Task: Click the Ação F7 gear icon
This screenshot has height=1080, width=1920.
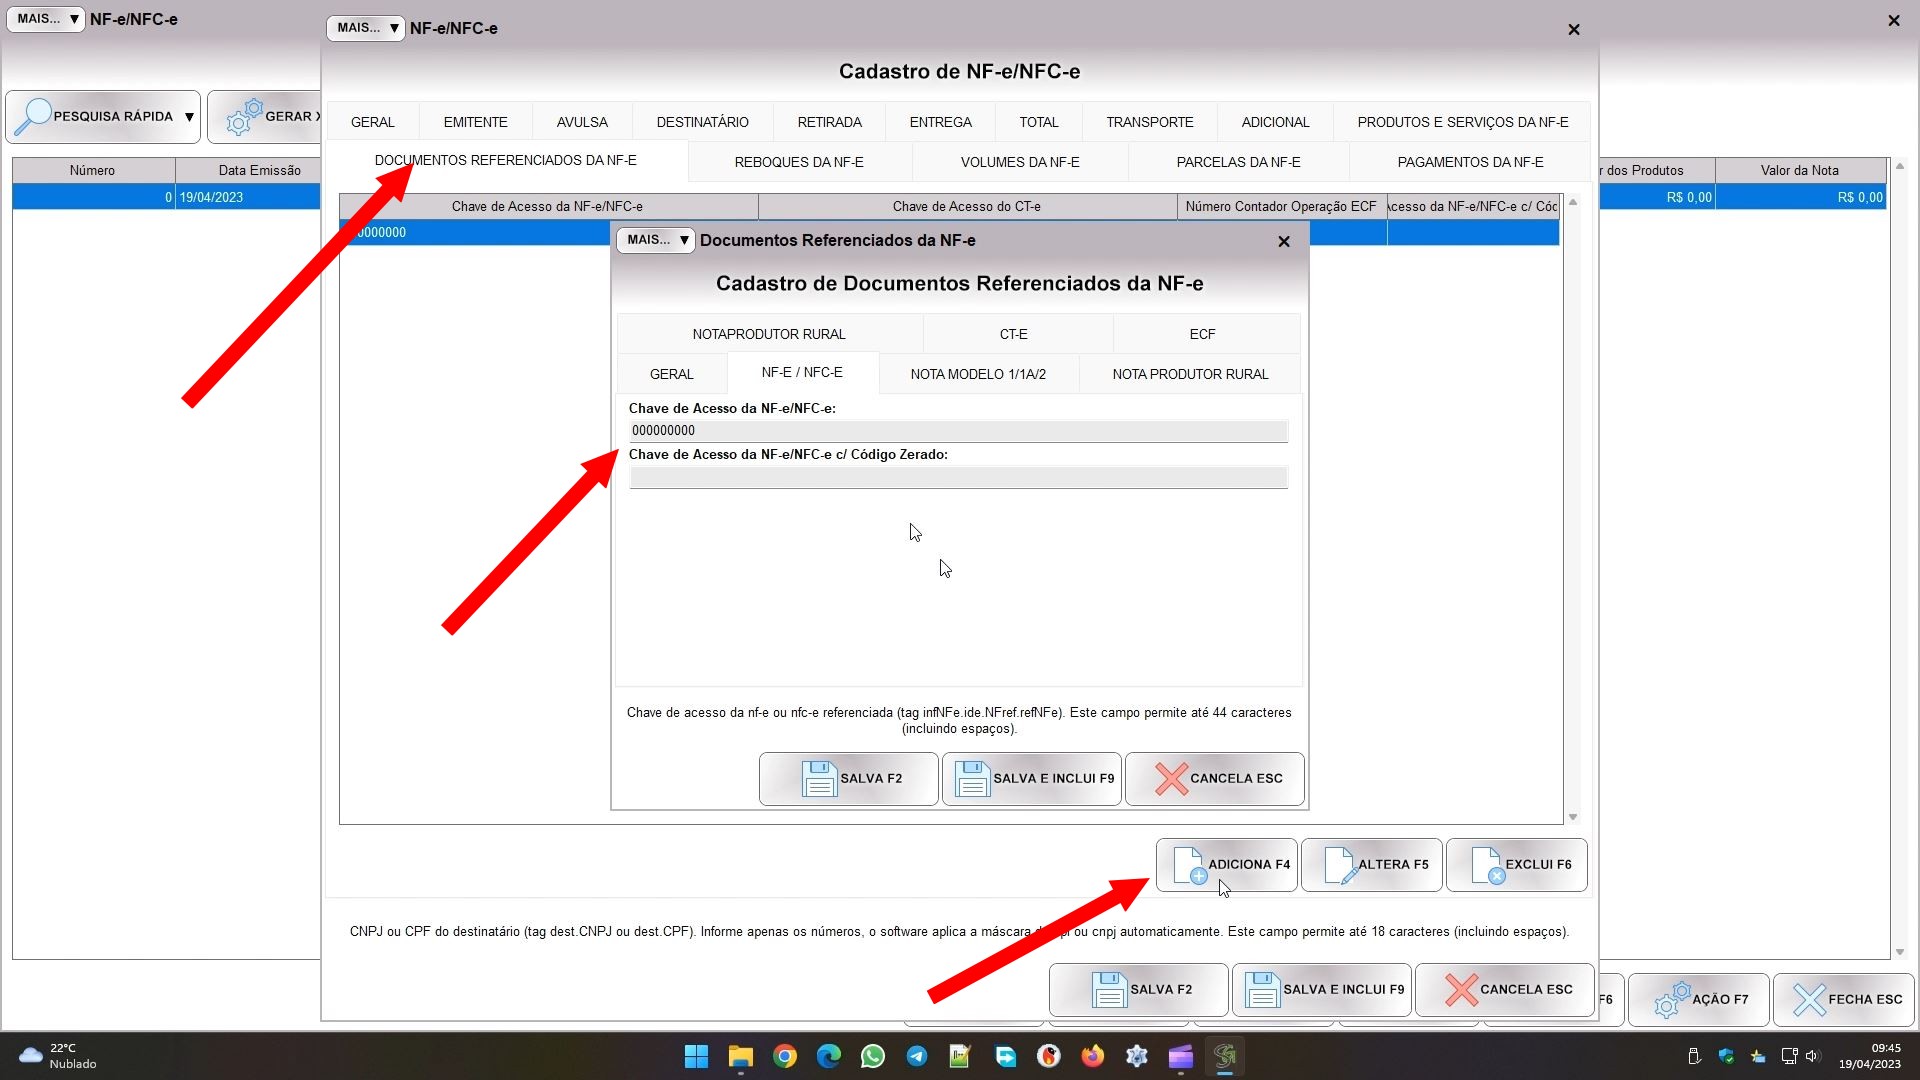Action: [x=1671, y=999]
